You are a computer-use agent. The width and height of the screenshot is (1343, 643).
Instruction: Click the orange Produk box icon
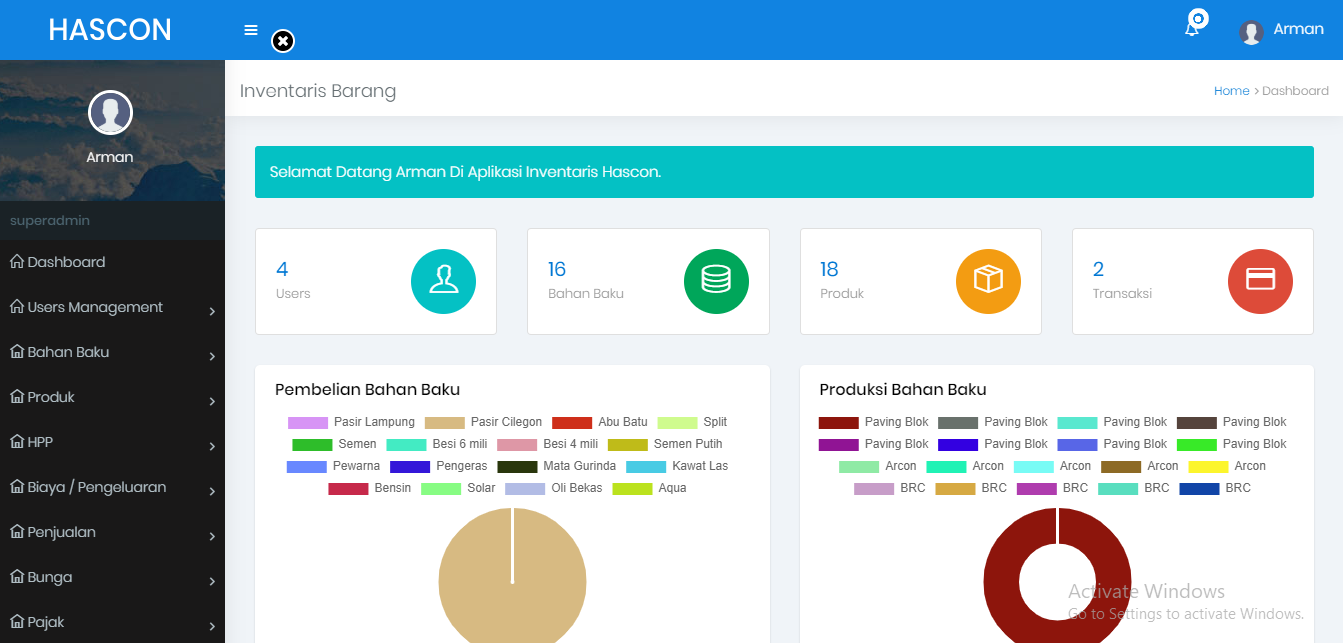(x=988, y=281)
